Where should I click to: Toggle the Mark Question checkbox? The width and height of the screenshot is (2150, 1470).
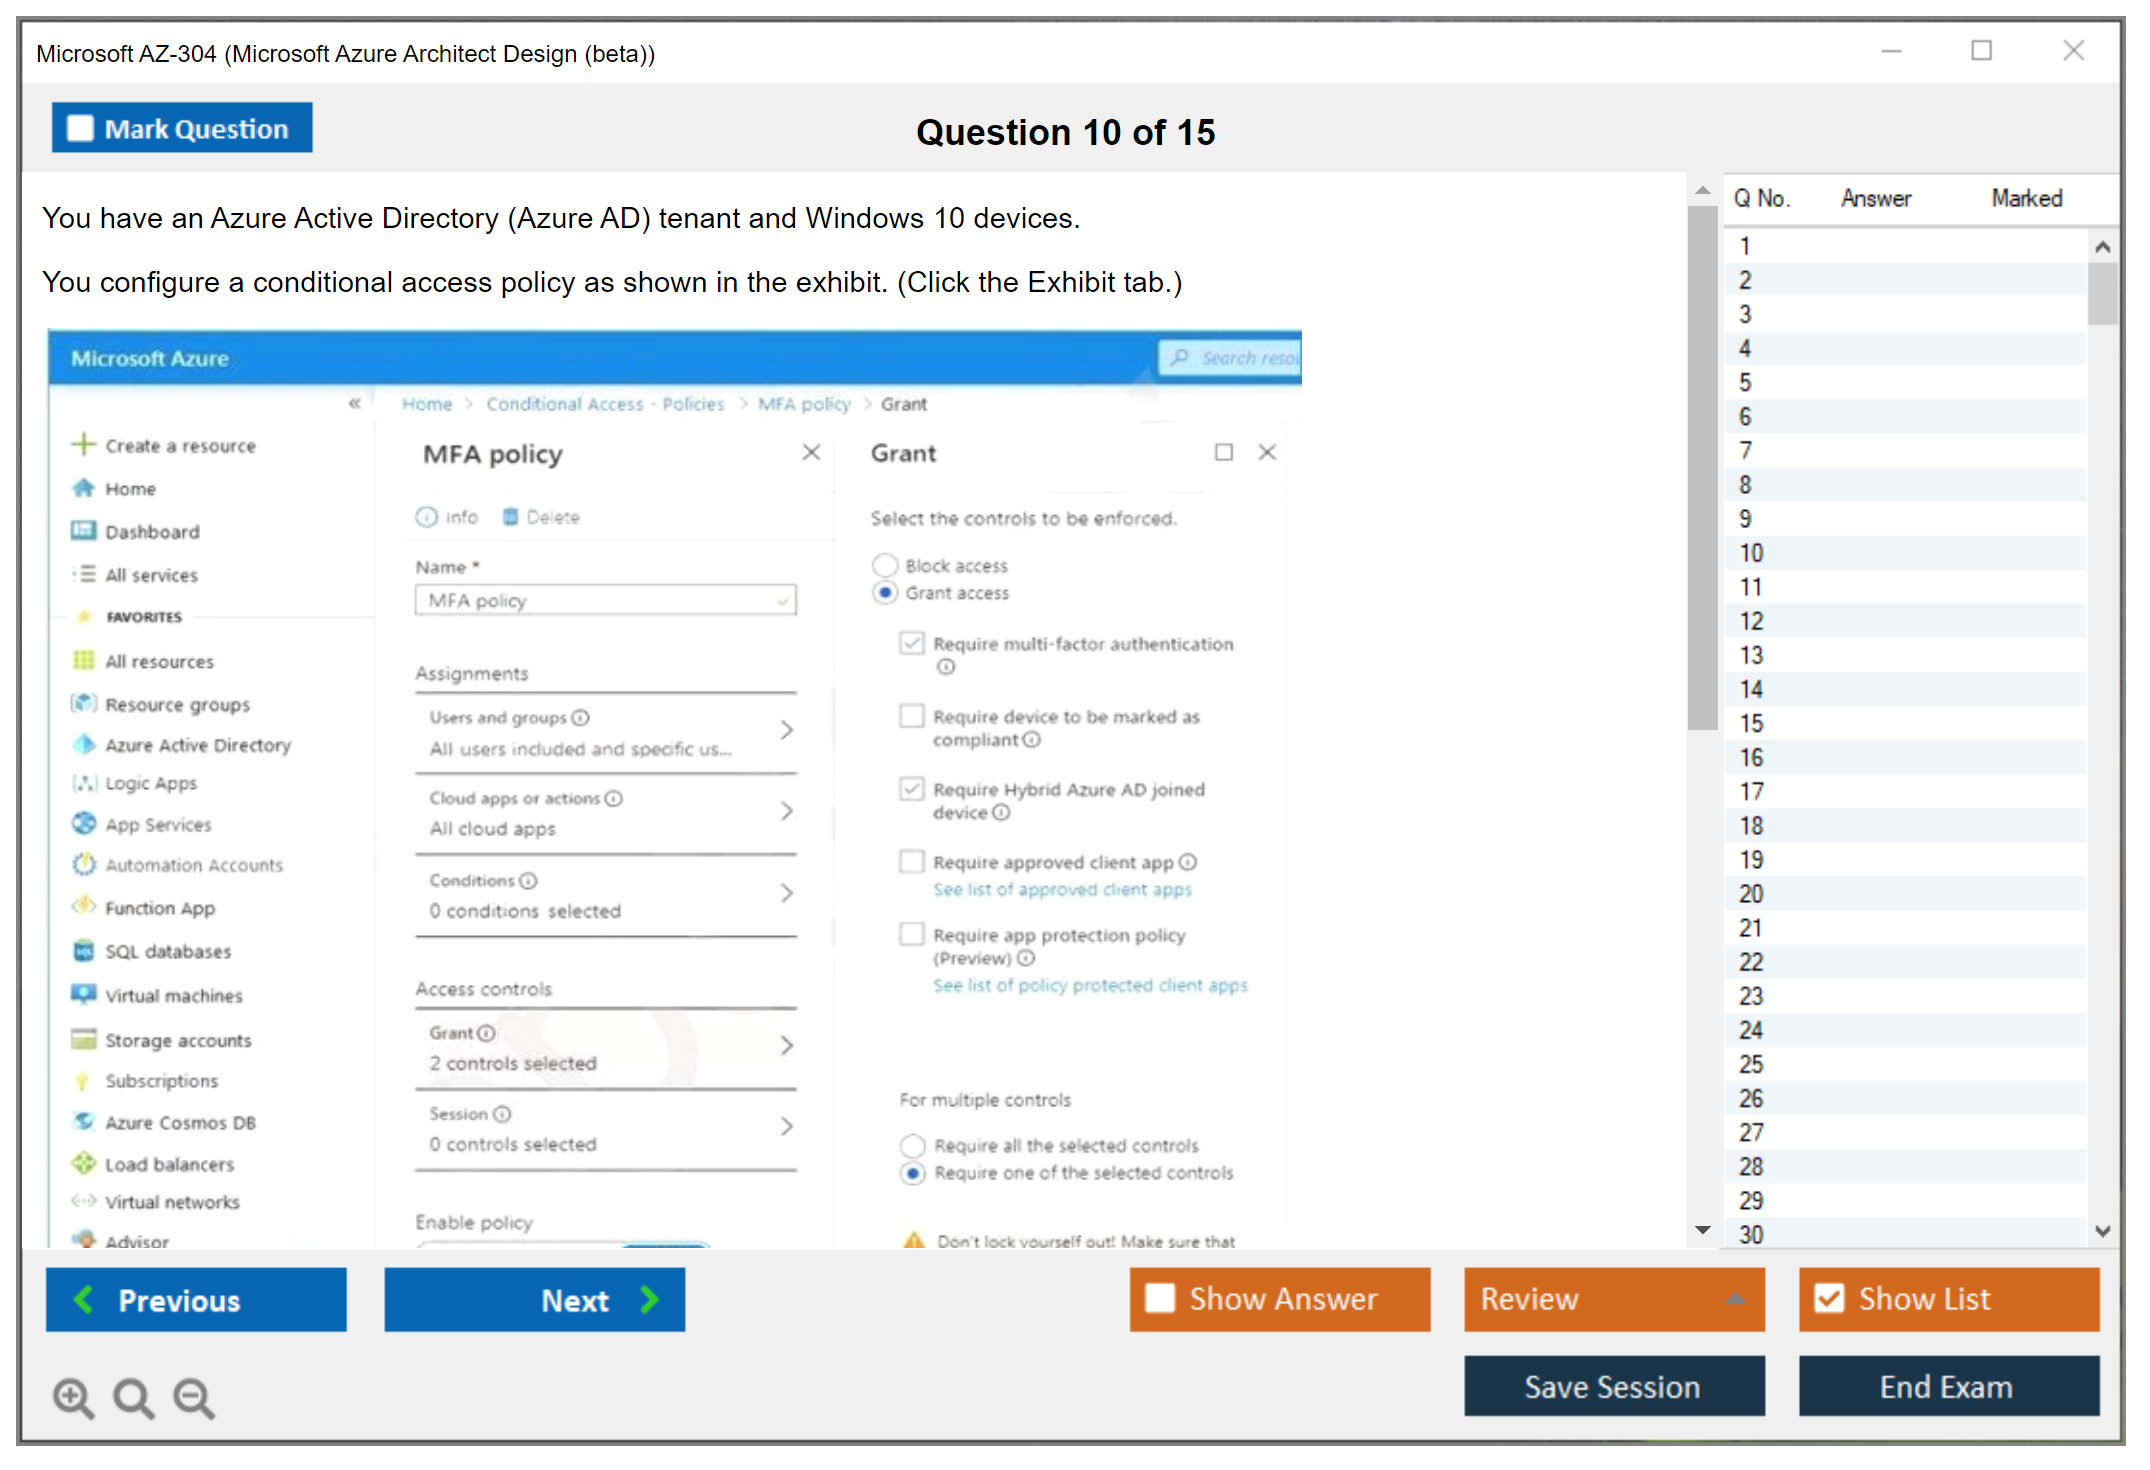click(x=80, y=129)
